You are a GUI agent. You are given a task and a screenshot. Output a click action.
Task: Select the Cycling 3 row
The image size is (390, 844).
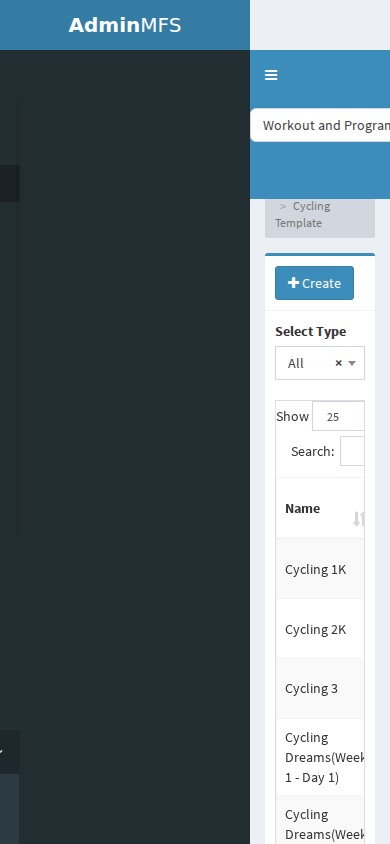point(320,688)
